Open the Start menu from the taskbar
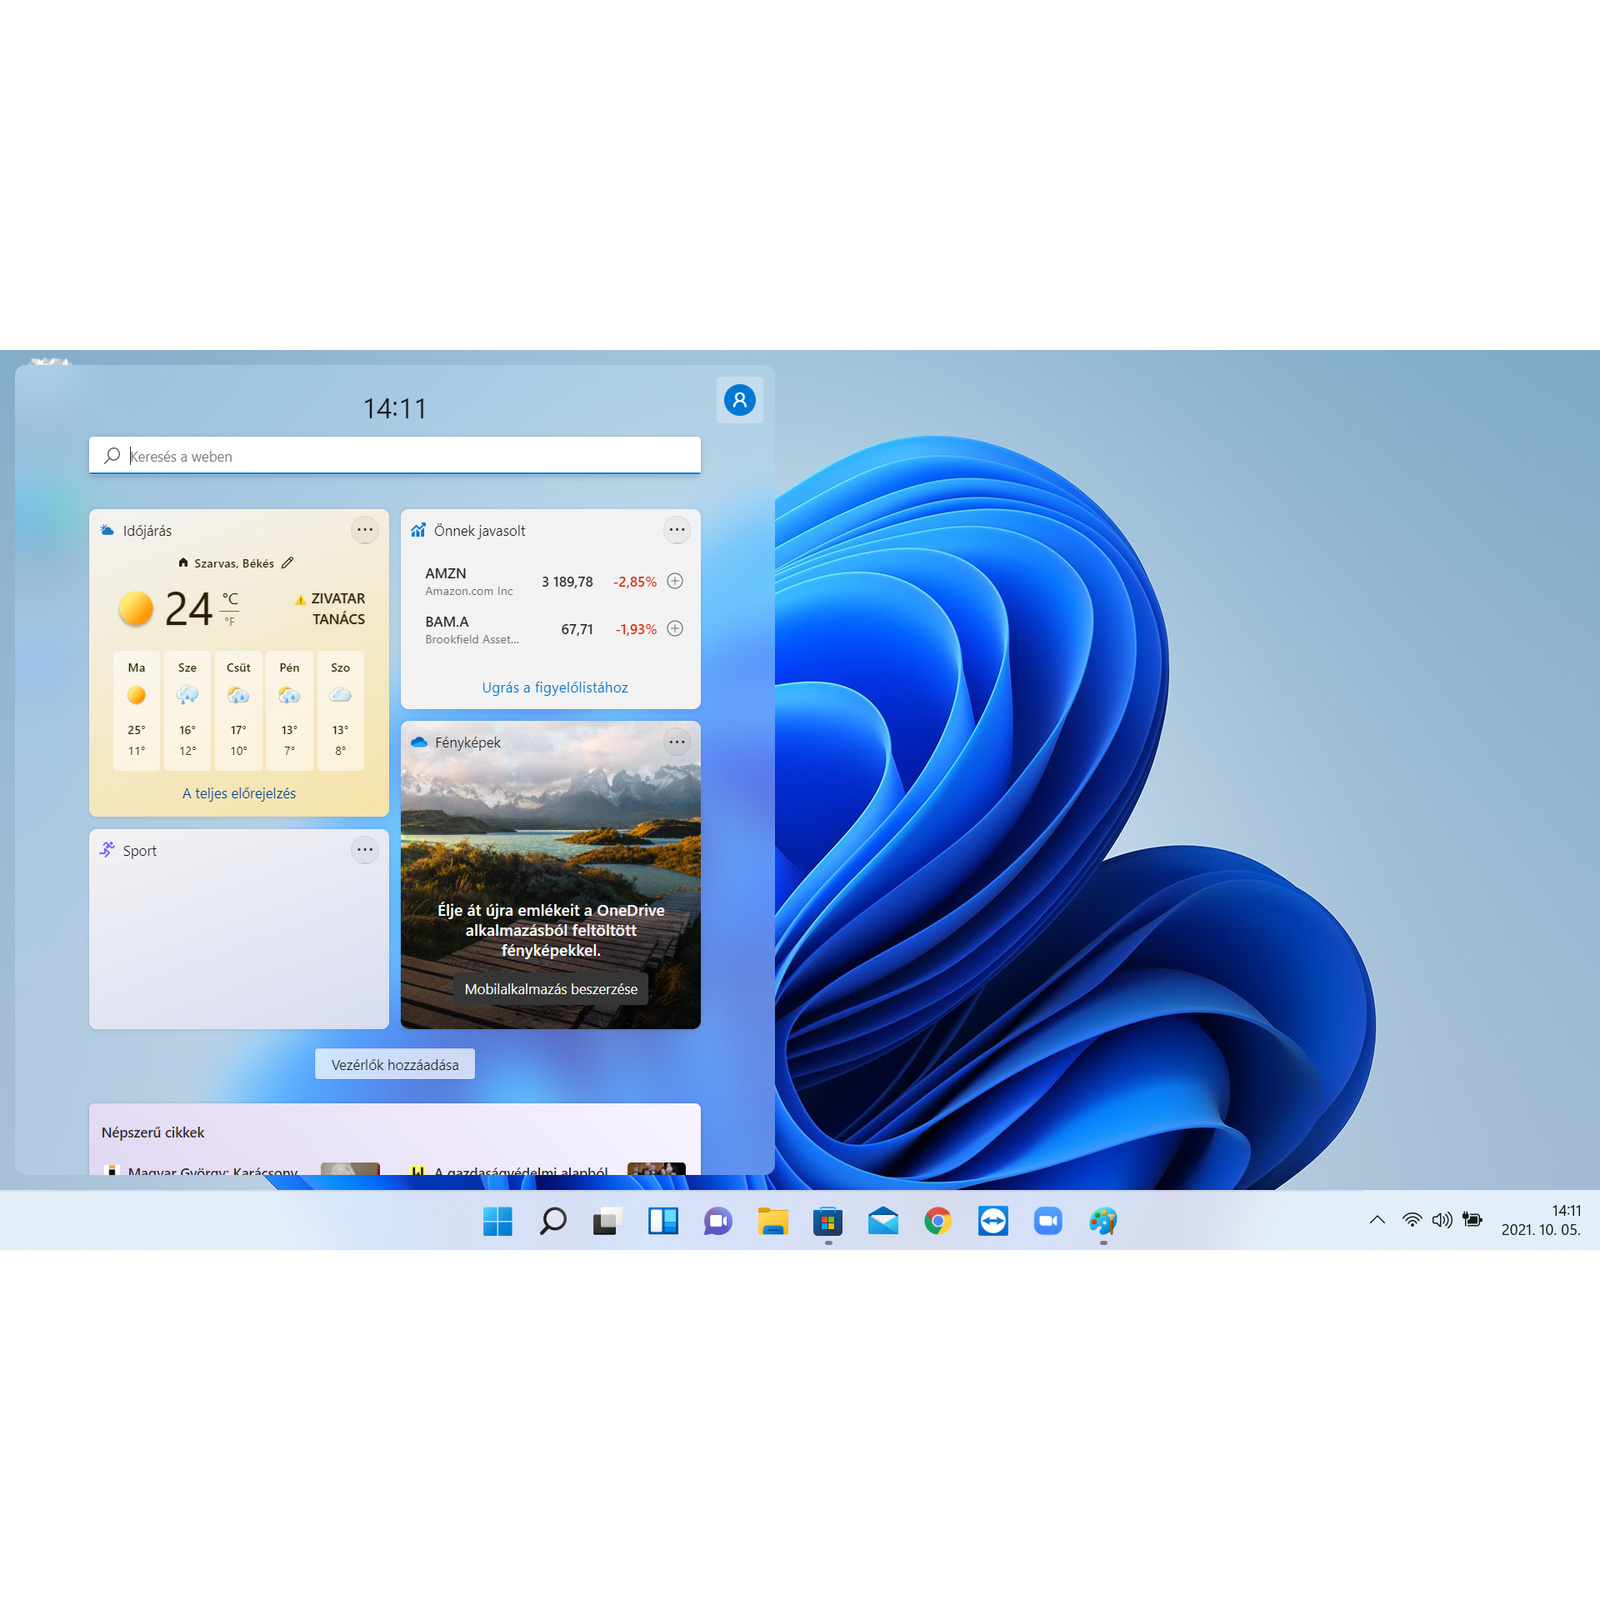 pos(497,1221)
